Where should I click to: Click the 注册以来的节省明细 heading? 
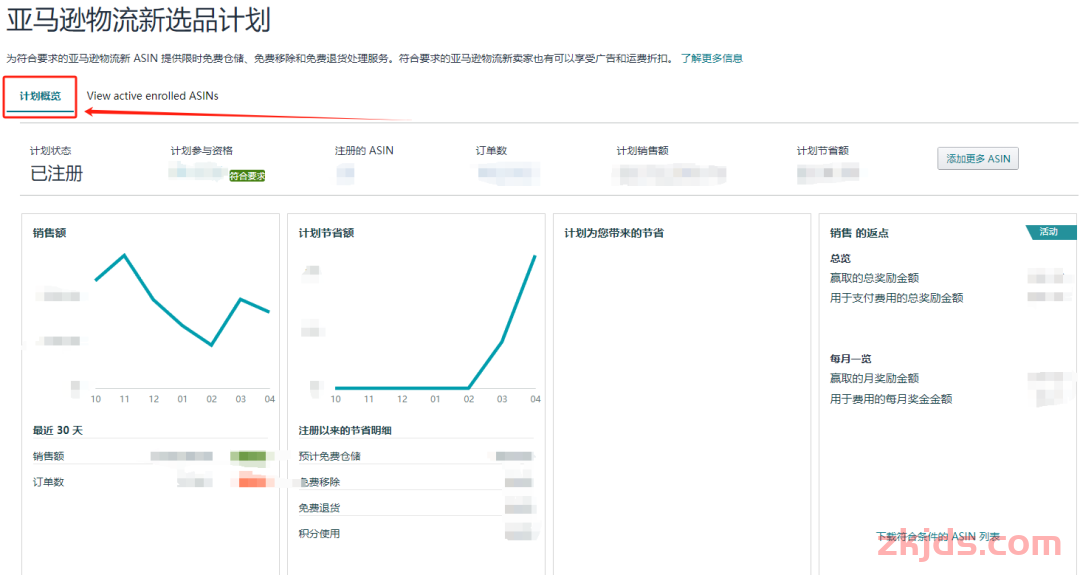tap(344, 430)
